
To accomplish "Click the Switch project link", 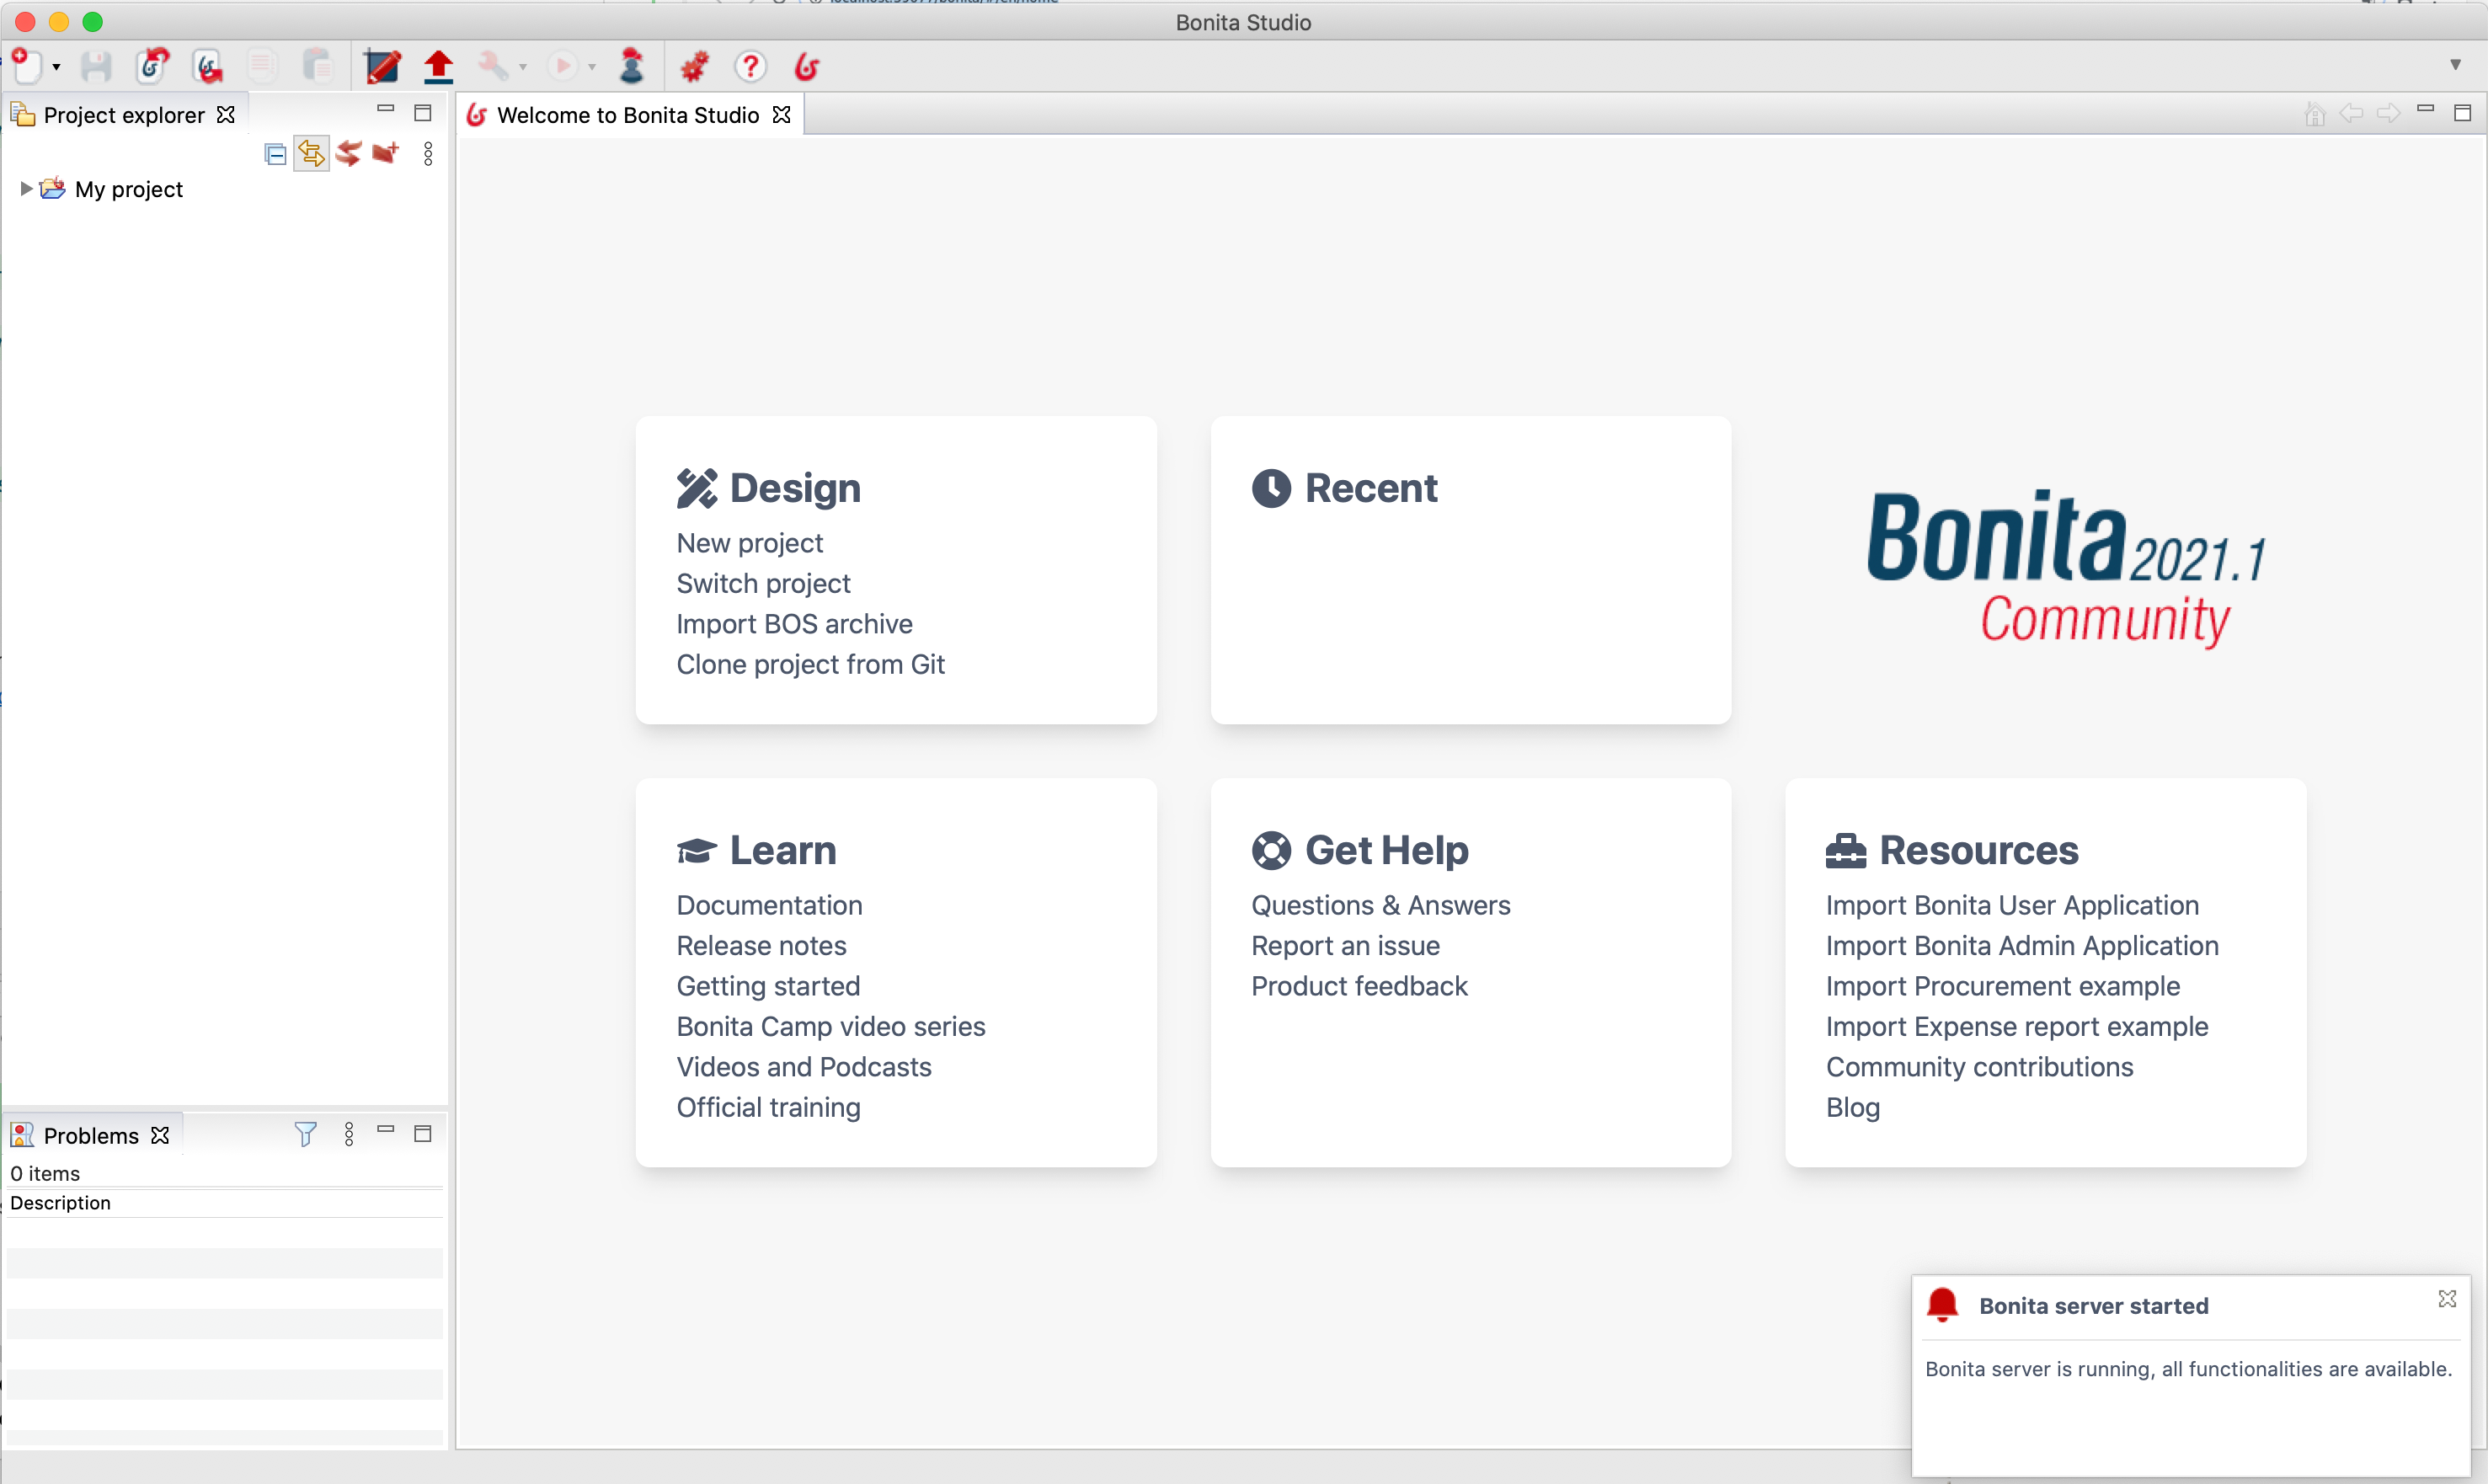I will coord(763,583).
